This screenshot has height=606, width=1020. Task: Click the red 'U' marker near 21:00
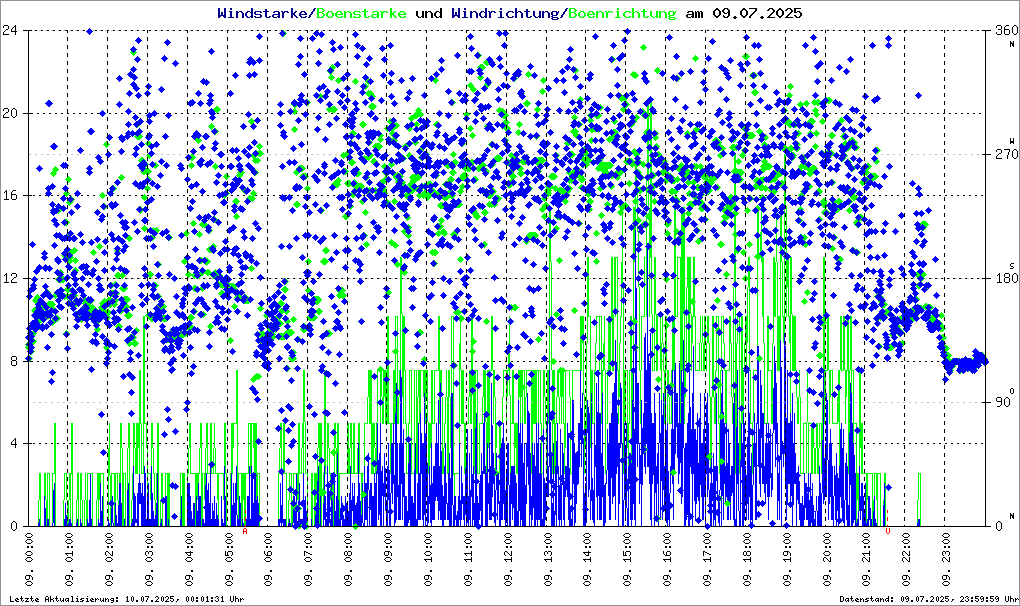pyautogui.click(x=888, y=531)
